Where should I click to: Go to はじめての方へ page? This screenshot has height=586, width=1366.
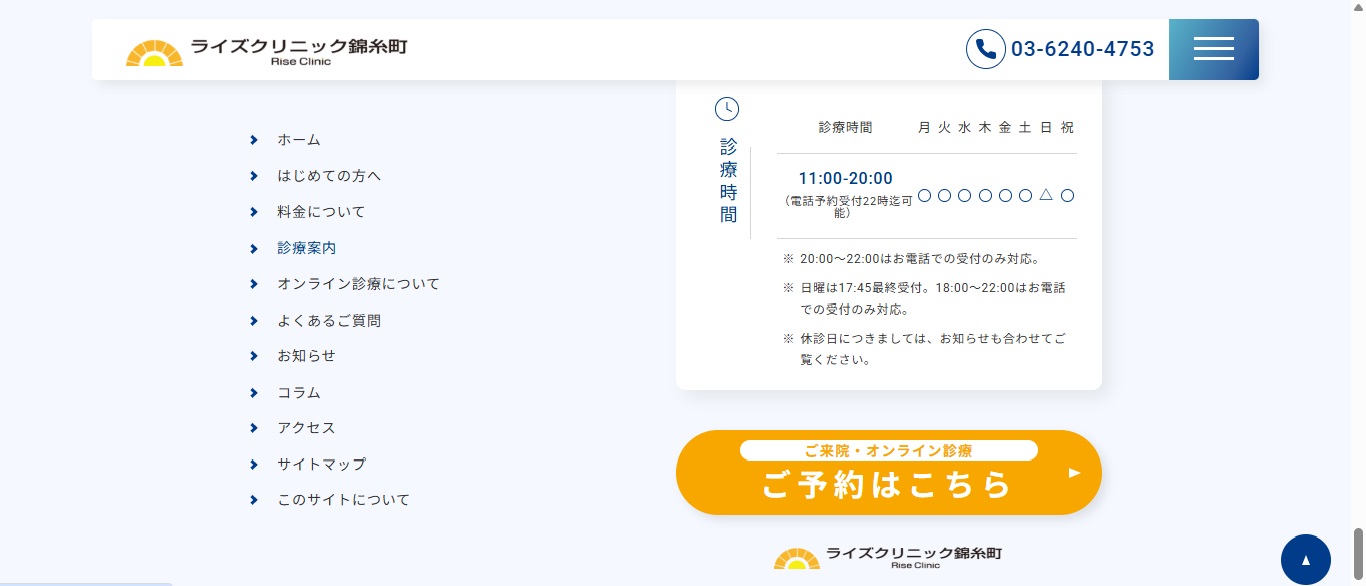point(329,176)
